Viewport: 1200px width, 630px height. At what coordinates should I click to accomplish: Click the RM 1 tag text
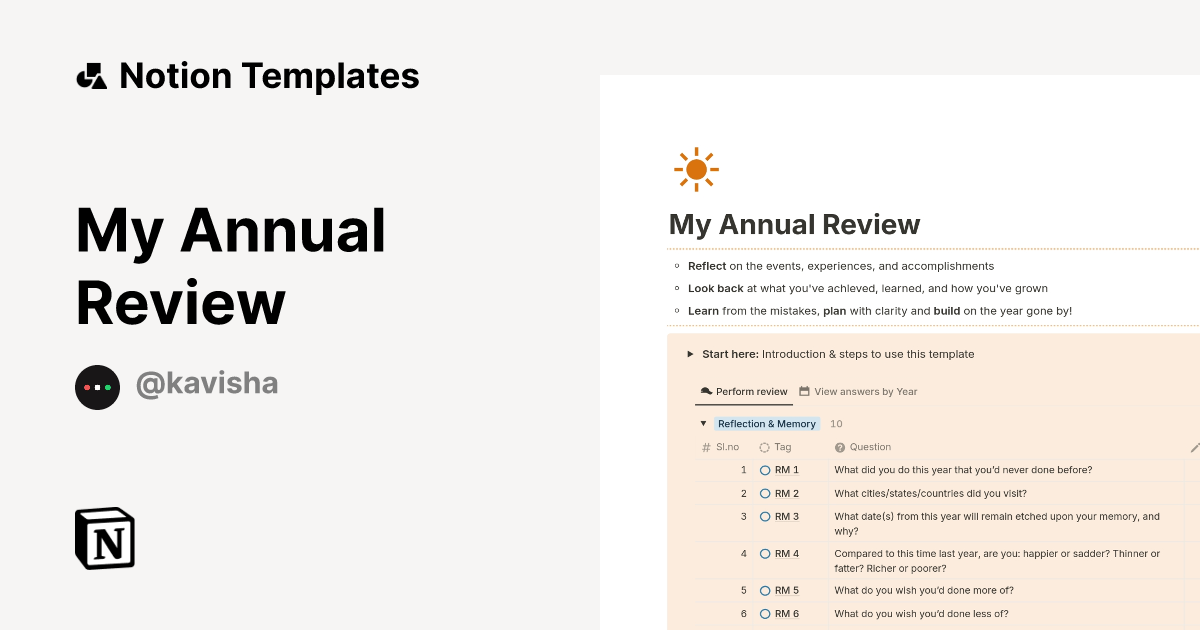787,470
